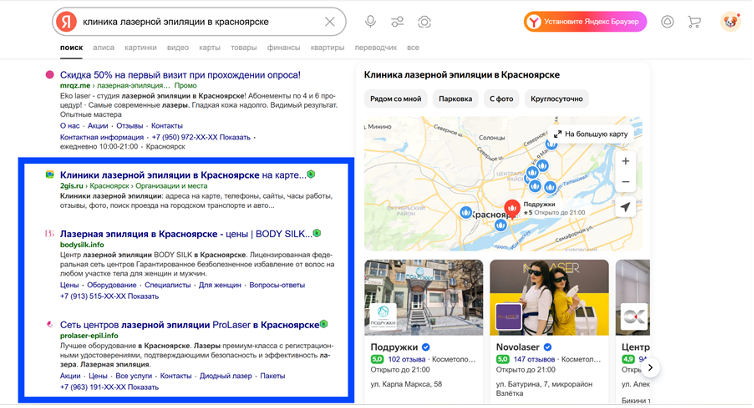Screen dimensions: 754x408
Task: Show next clinic cards with arrow
Action: click(x=650, y=368)
